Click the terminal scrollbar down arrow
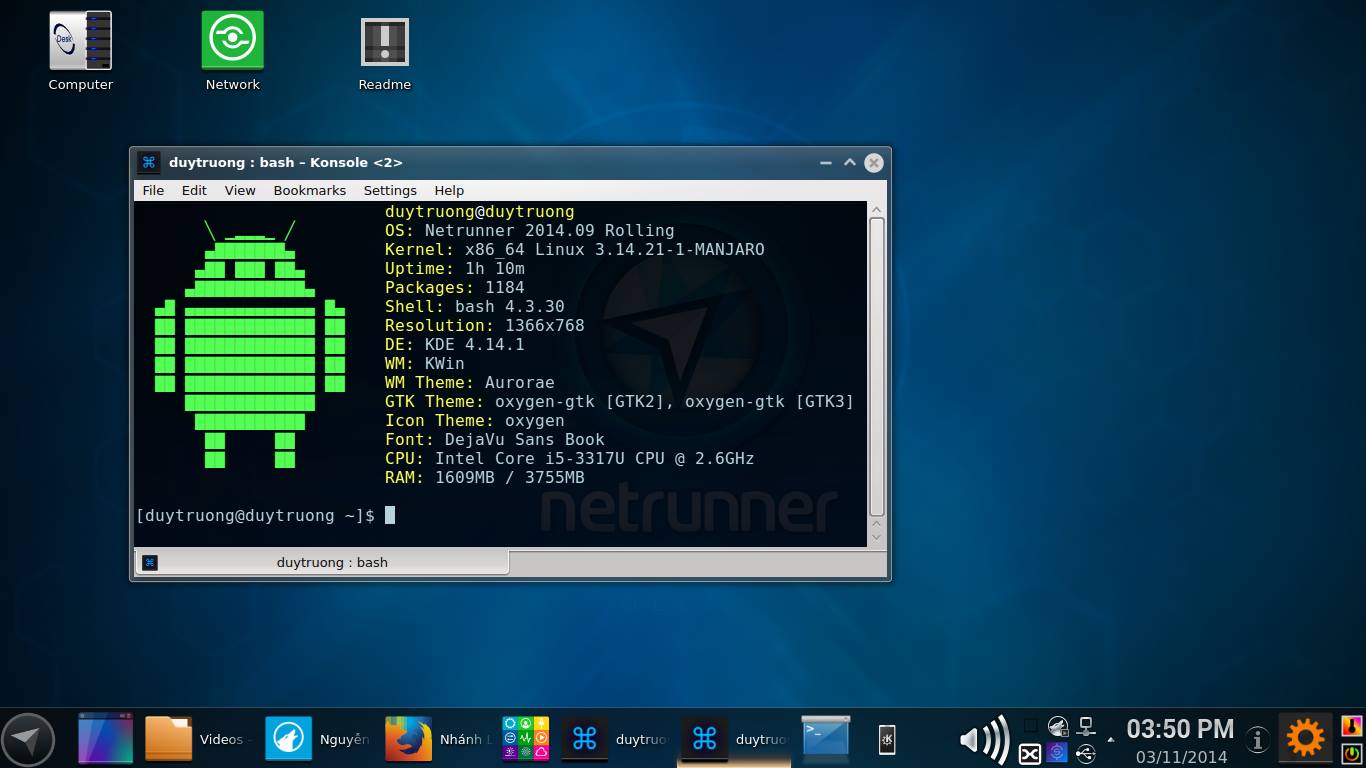The height and width of the screenshot is (768, 1366). [x=877, y=538]
